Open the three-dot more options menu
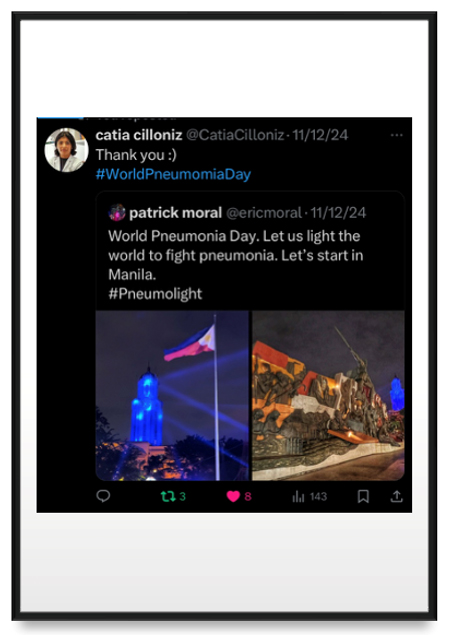The width and height of the screenshot is (449, 635). (x=396, y=135)
